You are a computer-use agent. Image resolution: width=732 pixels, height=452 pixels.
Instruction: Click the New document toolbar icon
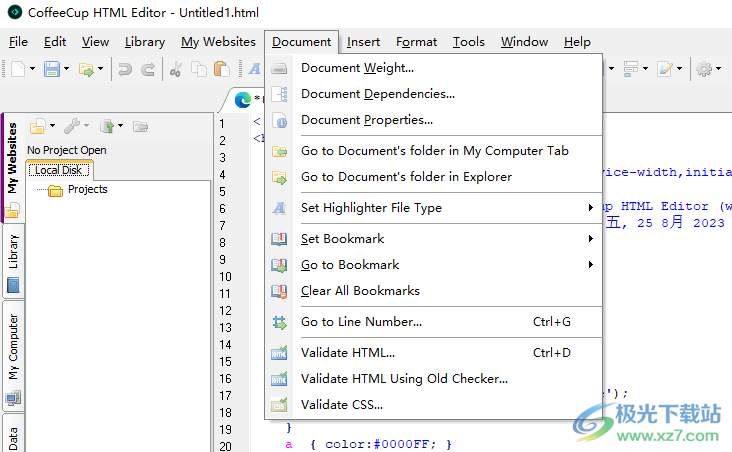pos(18,69)
